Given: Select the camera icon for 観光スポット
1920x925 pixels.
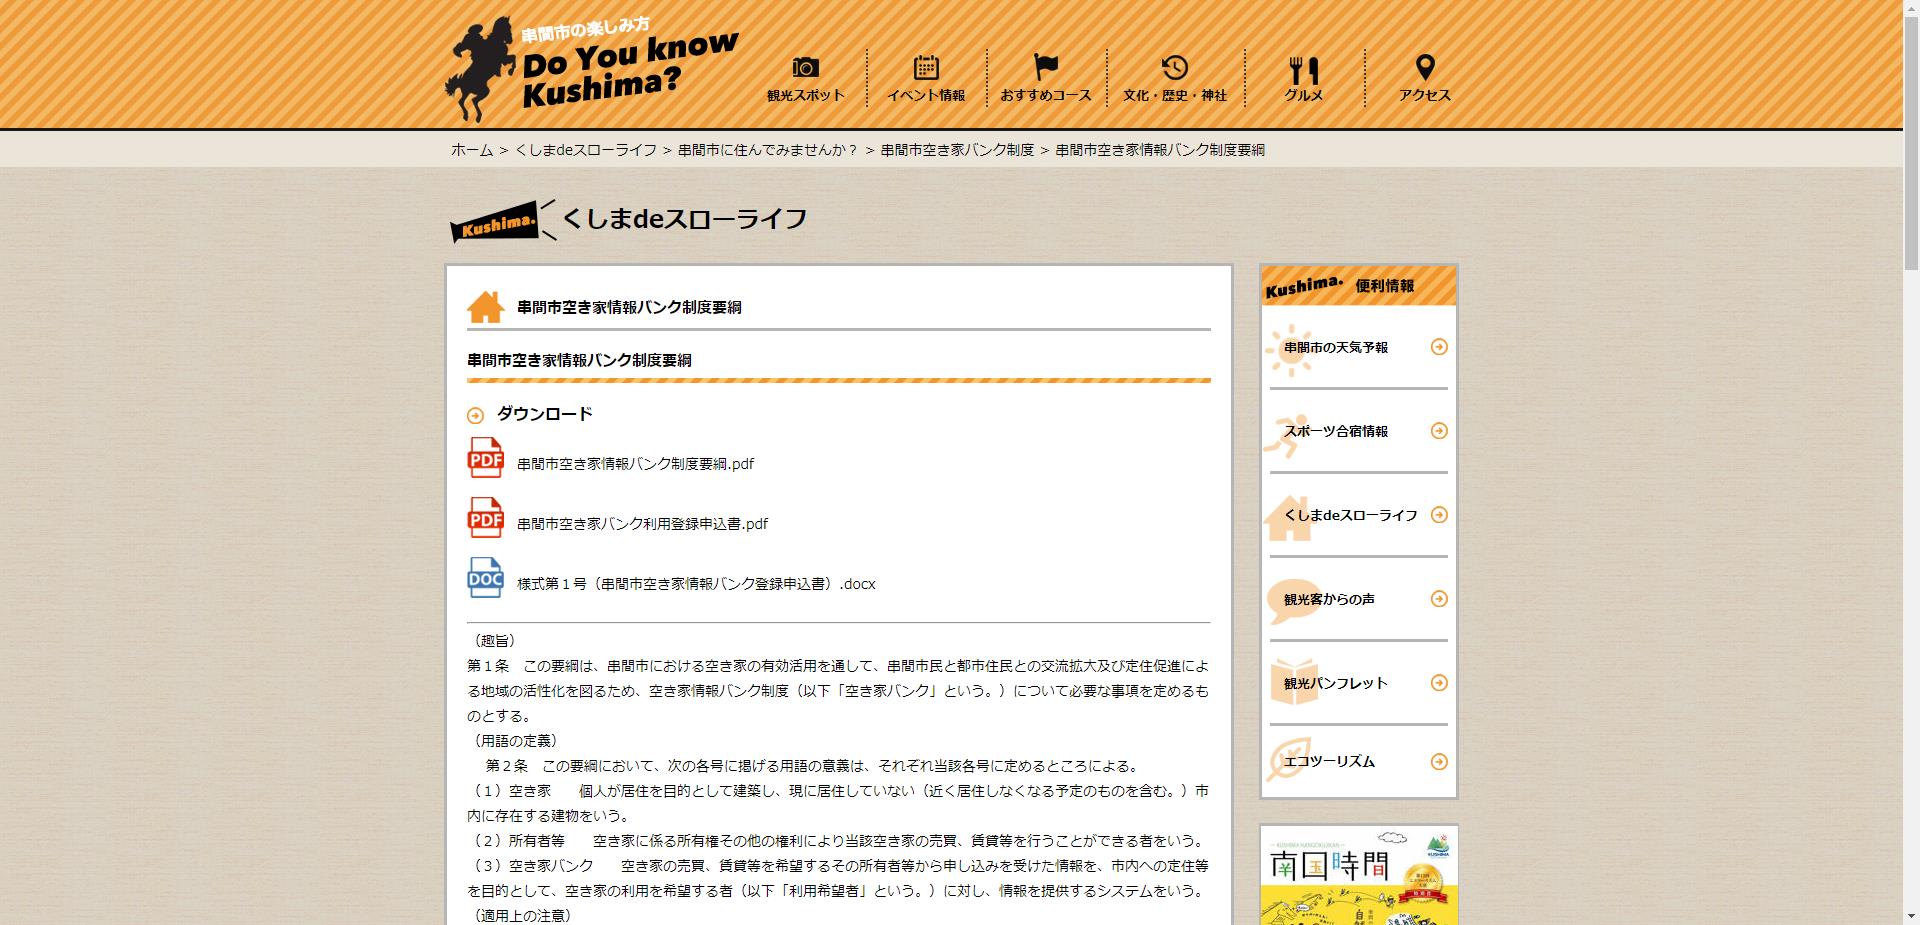Looking at the screenshot, I should point(806,67).
